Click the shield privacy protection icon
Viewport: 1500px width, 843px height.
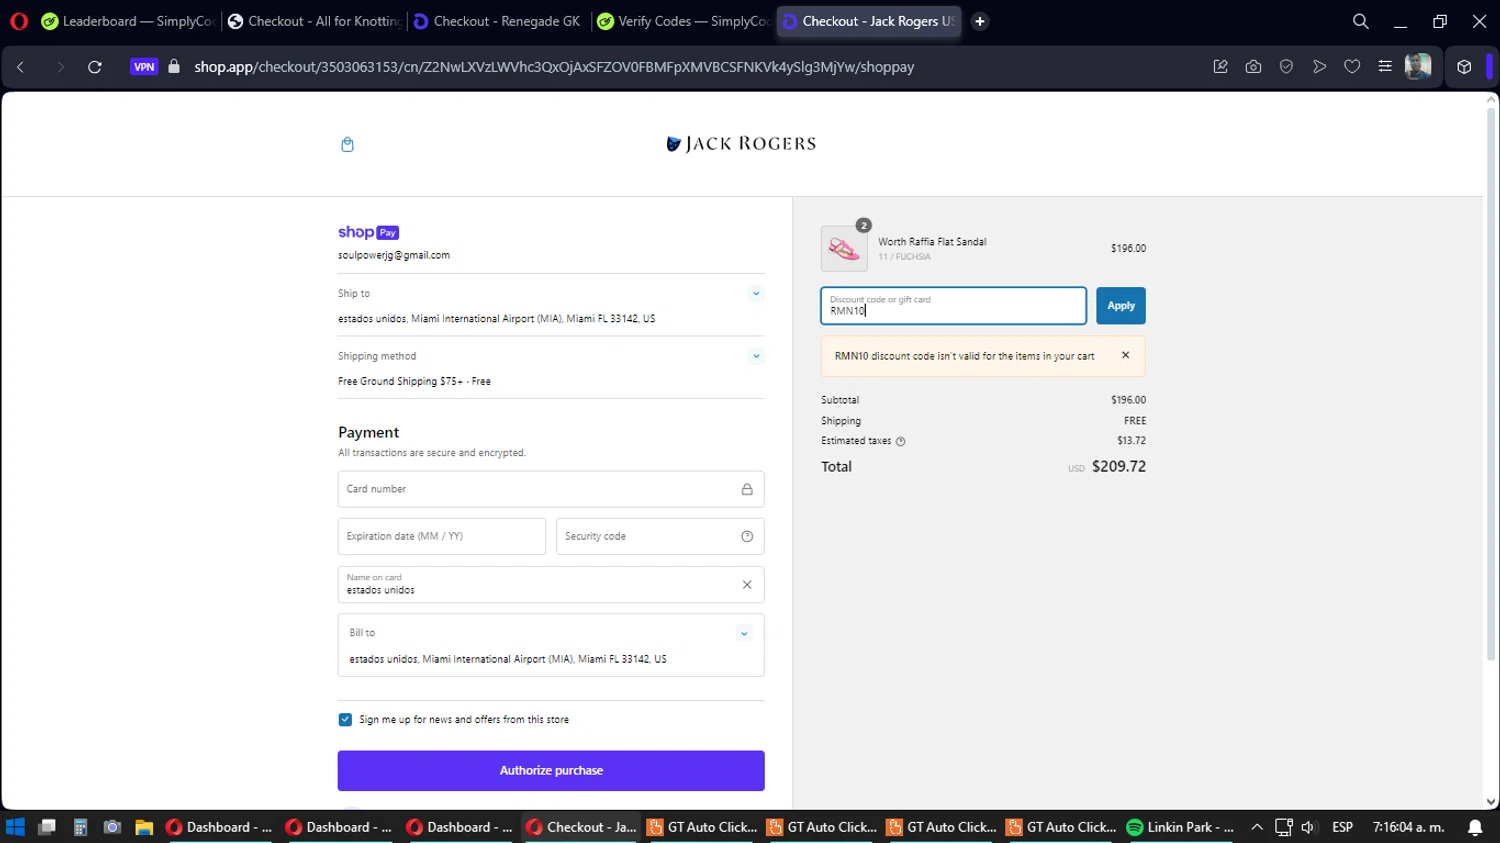(1286, 67)
